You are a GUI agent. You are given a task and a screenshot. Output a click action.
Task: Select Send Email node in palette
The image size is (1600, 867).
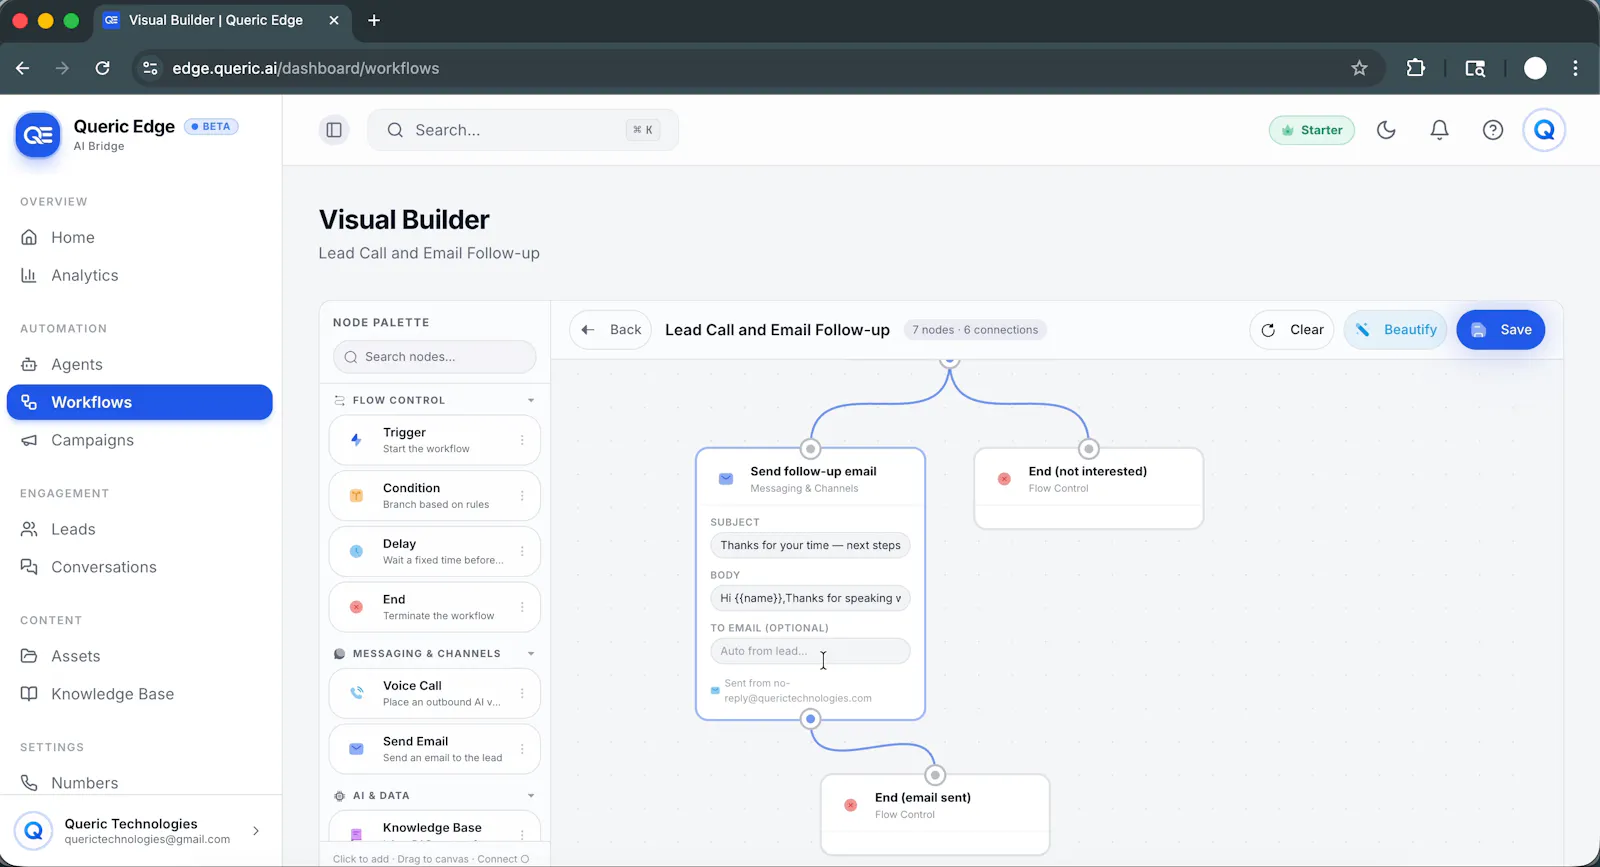coord(434,749)
